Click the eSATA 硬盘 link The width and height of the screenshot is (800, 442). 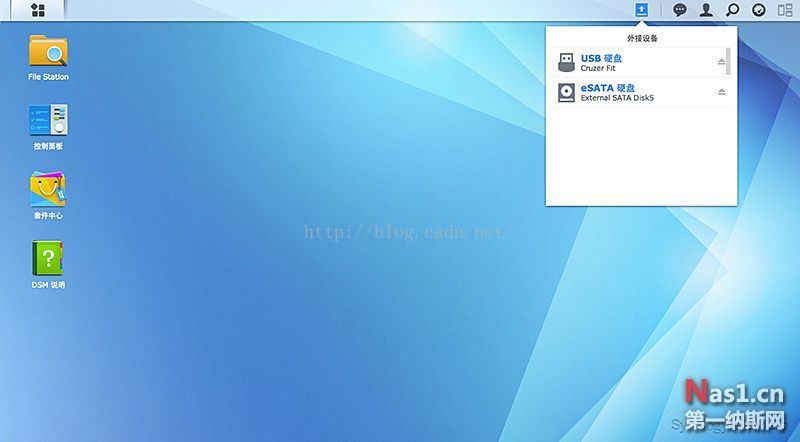pyautogui.click(x=607, y=88)
